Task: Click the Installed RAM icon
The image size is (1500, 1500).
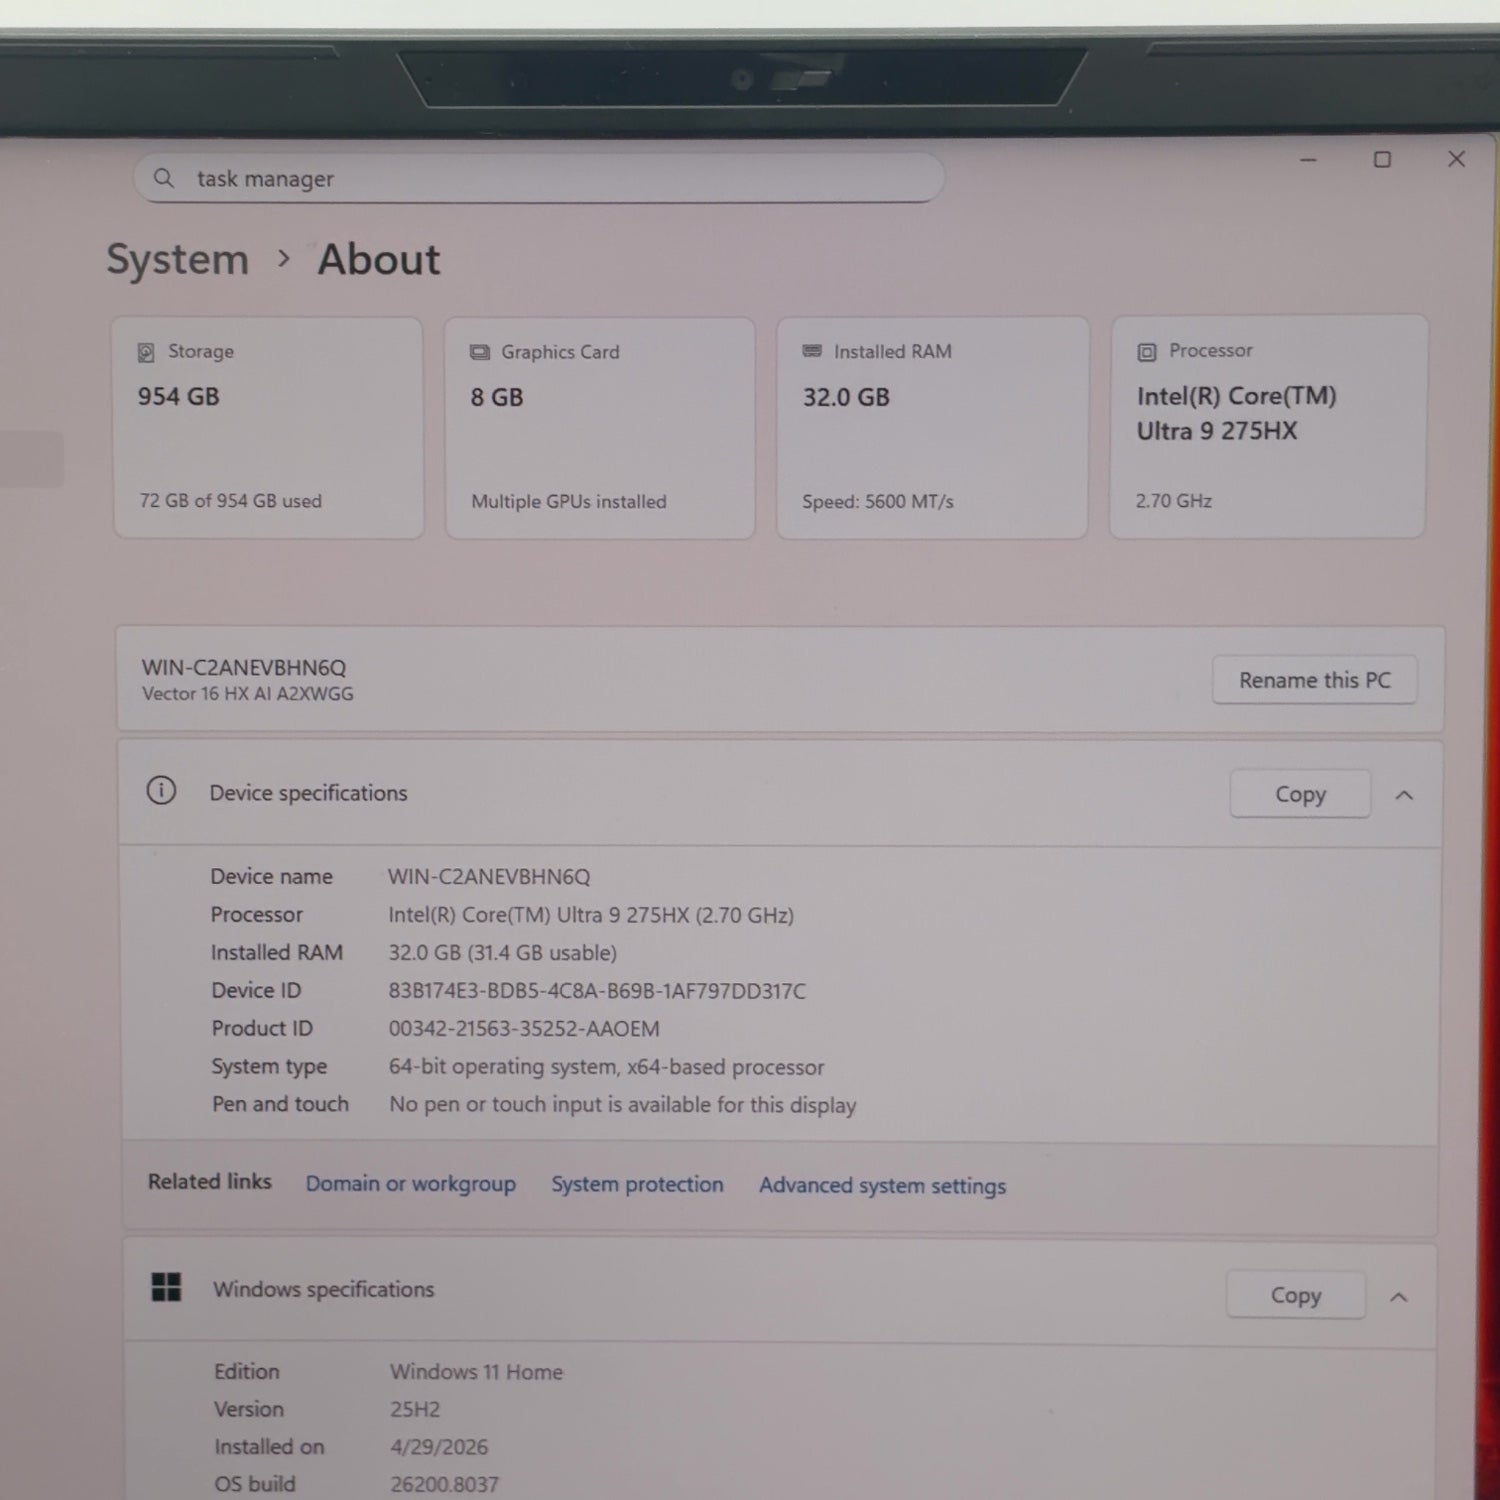Action: point(812,351)
